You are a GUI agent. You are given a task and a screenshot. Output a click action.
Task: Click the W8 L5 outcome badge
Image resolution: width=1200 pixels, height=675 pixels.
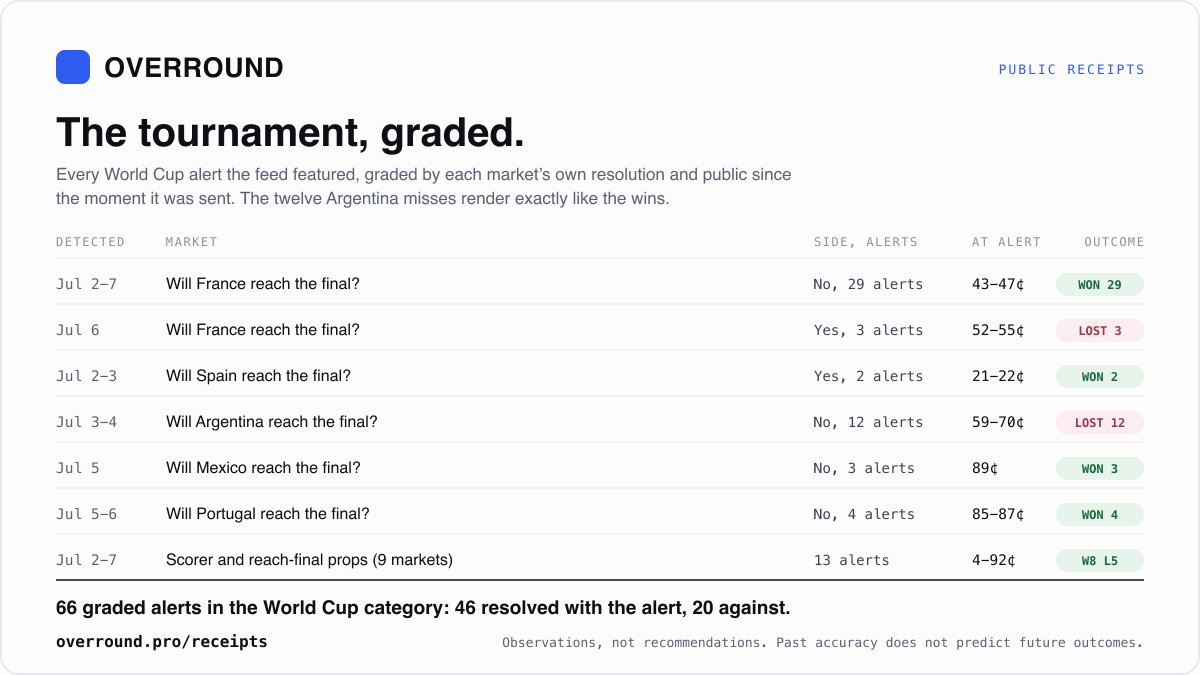(1099, 561)
